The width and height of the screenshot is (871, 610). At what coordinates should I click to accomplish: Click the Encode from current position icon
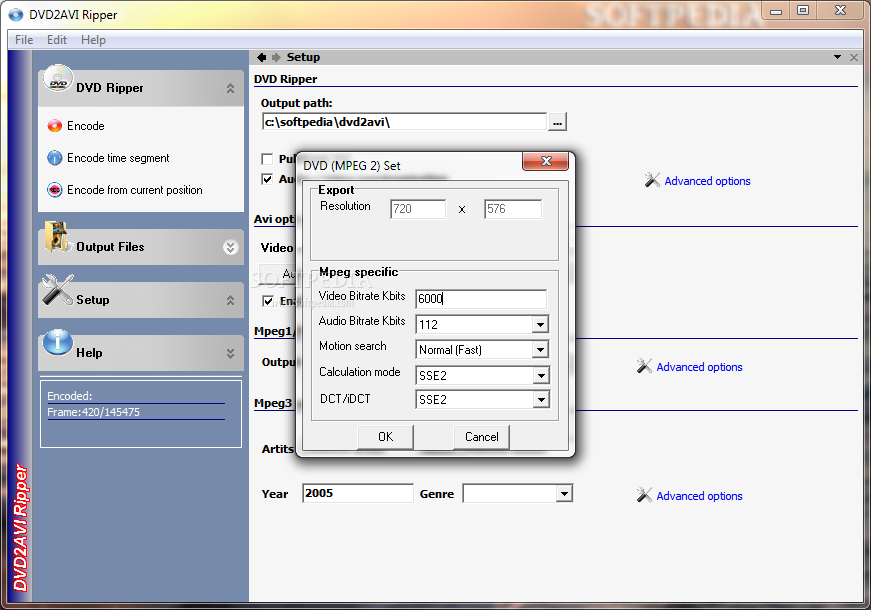pyautogui.click(x=54, y=190)
